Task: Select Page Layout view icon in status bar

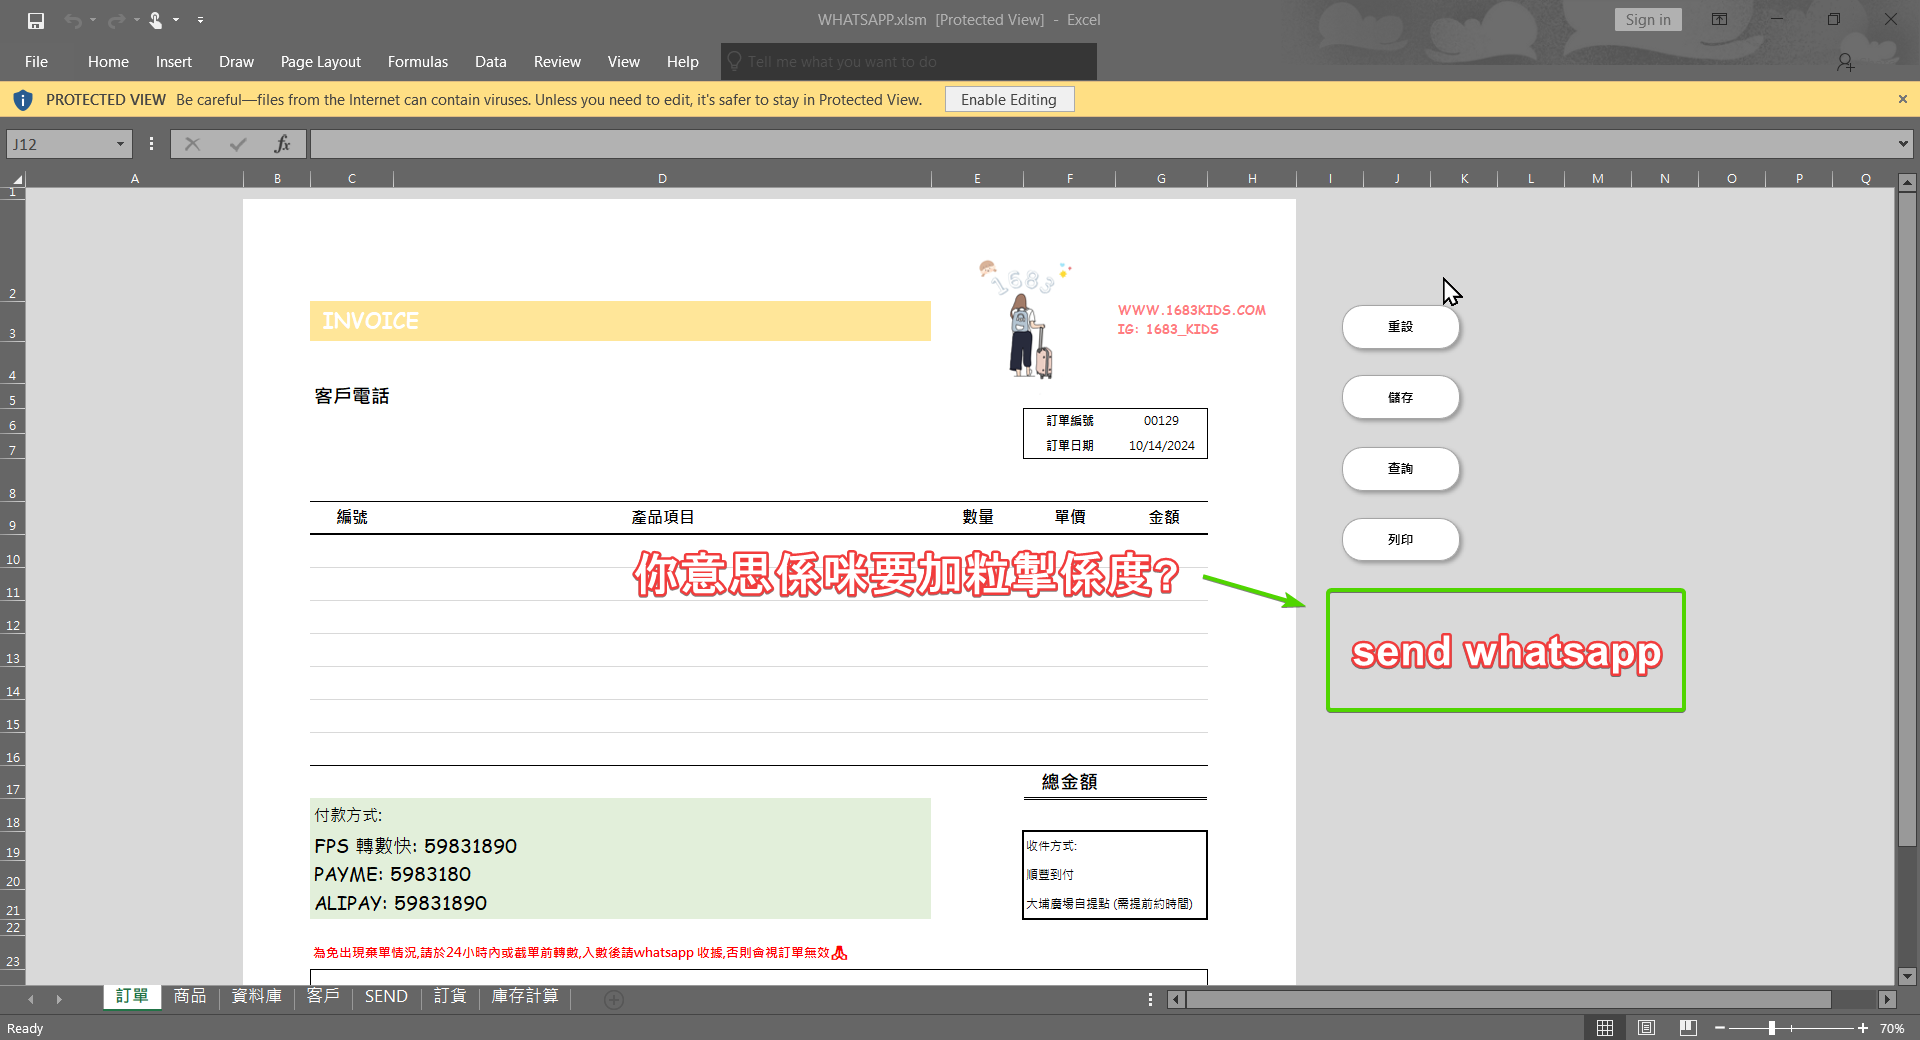Action: point(1646,1028)
